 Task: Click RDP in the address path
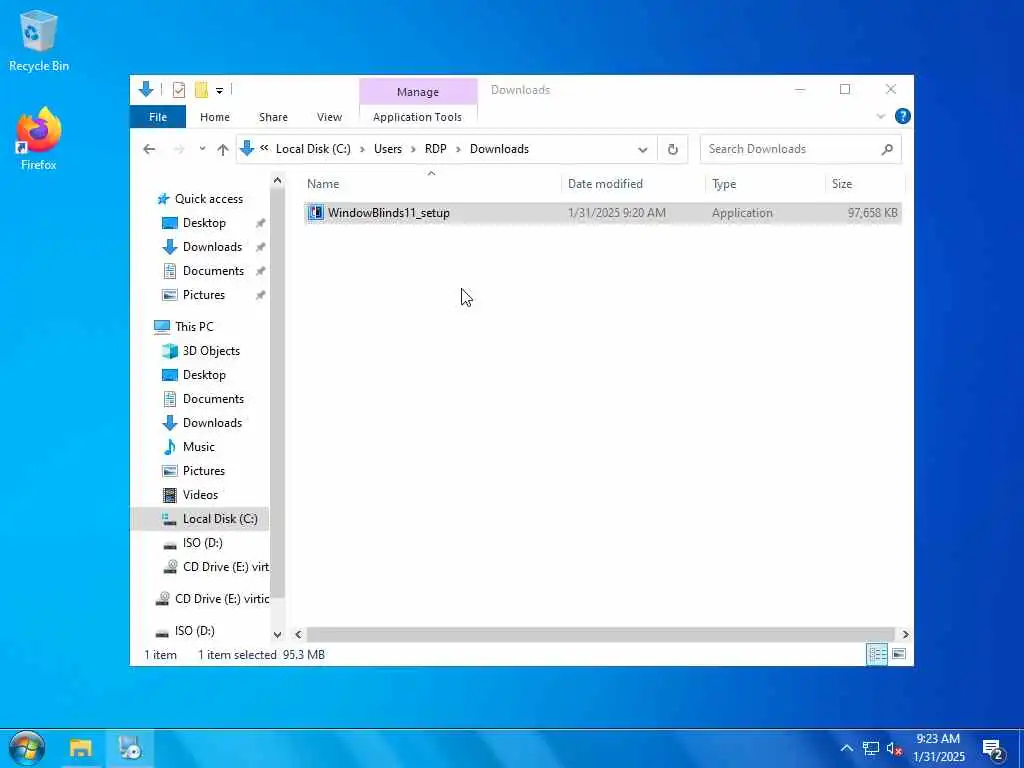click(436, 149)
